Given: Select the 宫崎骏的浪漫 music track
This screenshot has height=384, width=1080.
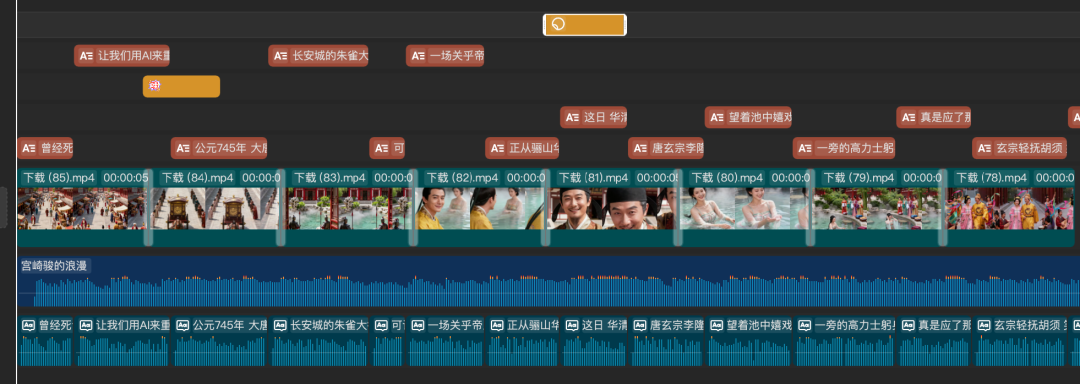Looking at the screenshot, I should pos(548,282).
